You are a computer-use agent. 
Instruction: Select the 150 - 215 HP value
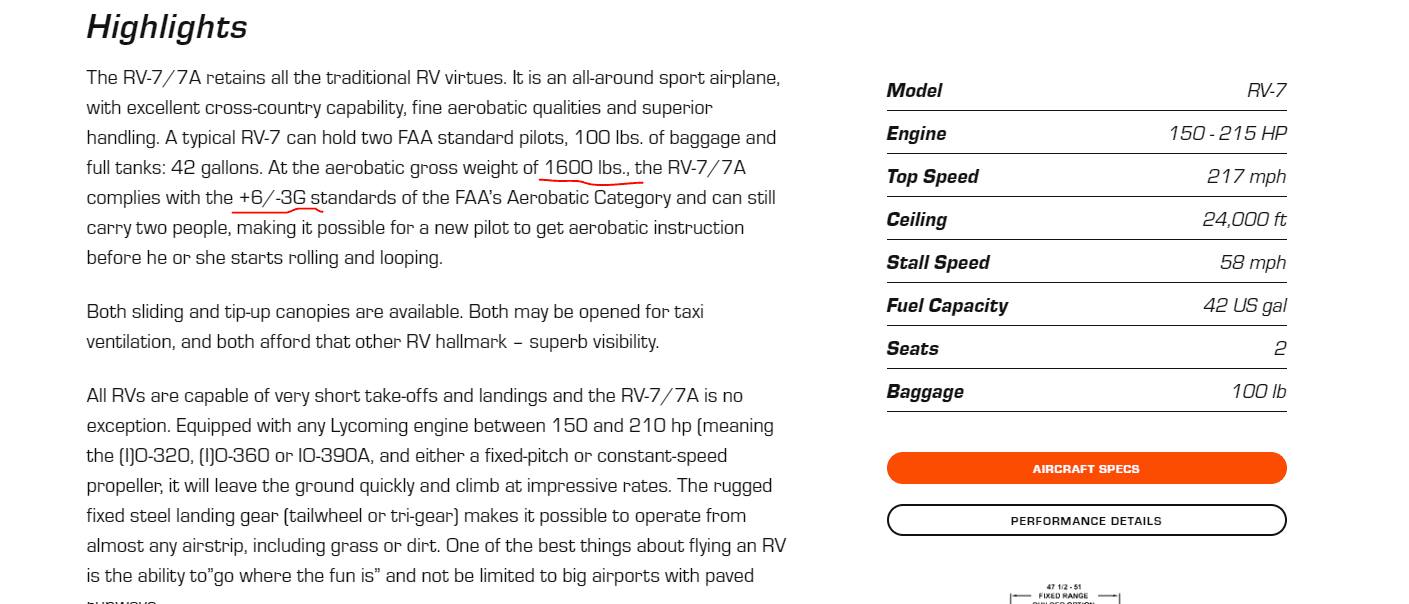tap(1227, 134)
